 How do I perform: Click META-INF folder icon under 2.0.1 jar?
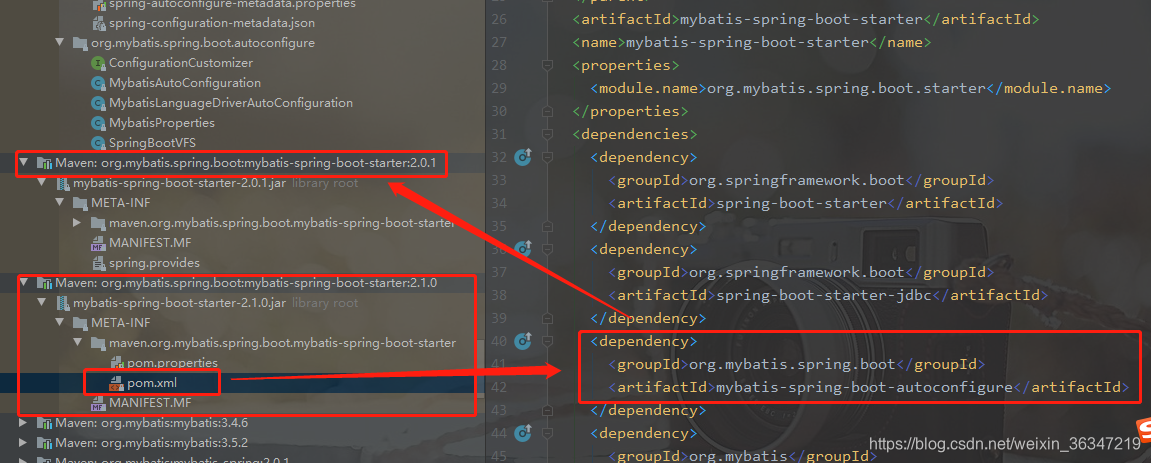80,203
